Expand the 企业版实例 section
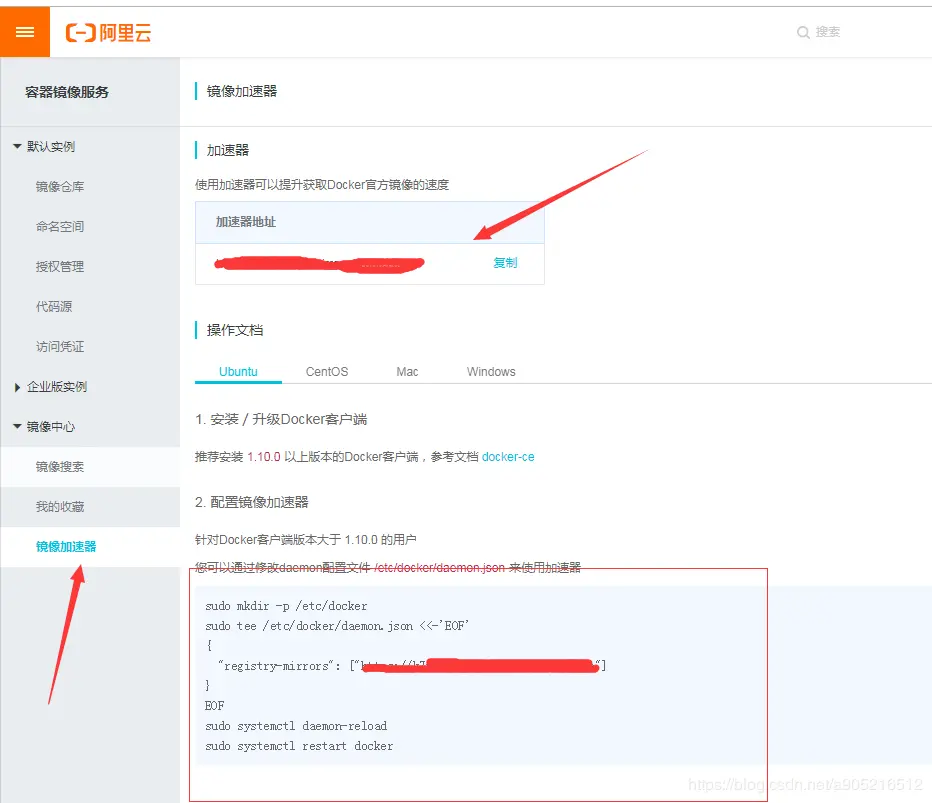This screenshot has width=932, height=803. point(17,387)
